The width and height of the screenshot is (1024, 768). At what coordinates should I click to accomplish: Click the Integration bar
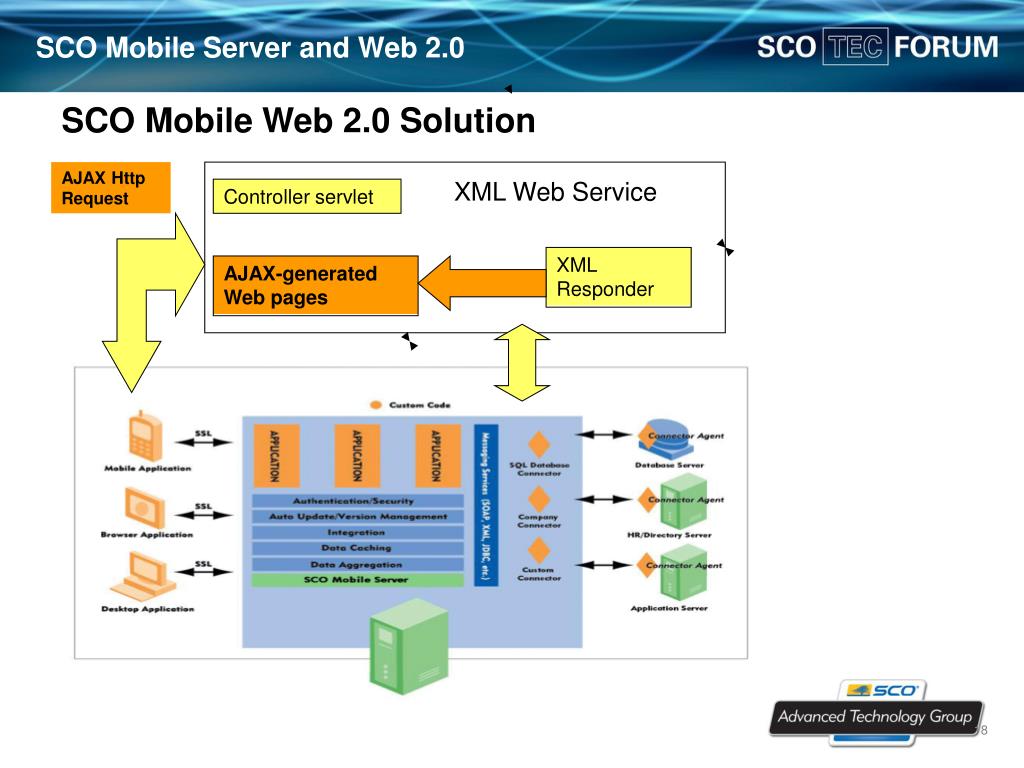pos(358,532)
